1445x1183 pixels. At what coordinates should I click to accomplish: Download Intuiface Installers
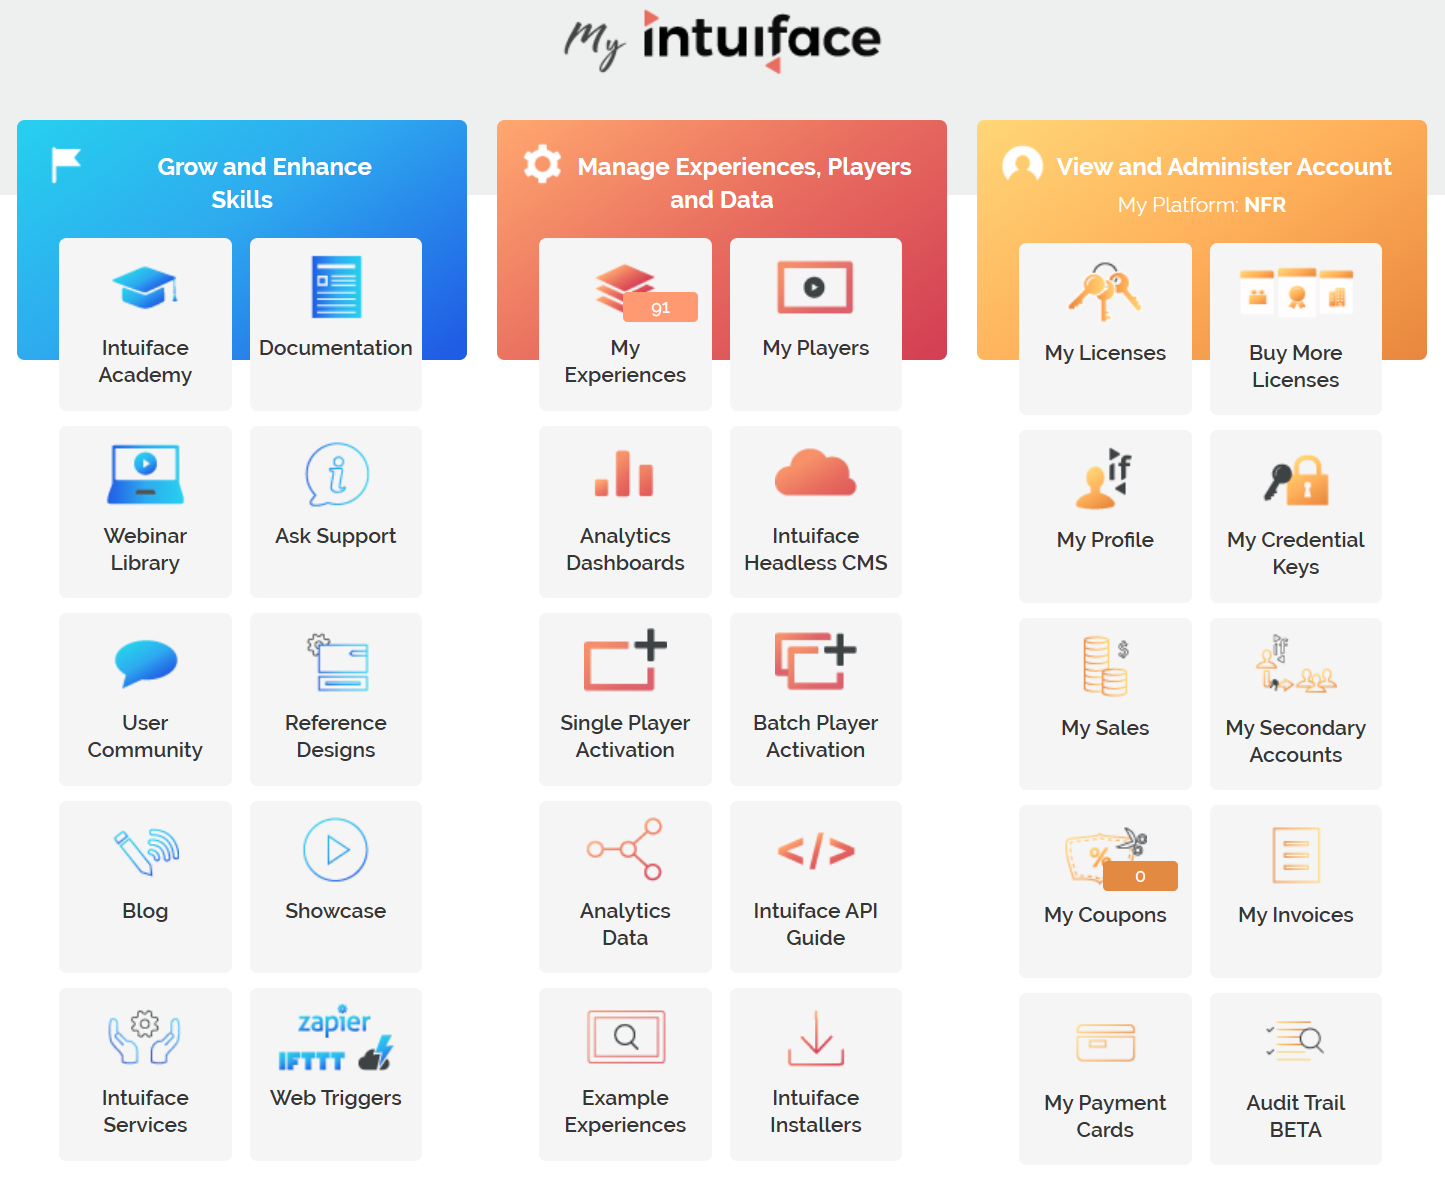click(x=815, y=1074)
